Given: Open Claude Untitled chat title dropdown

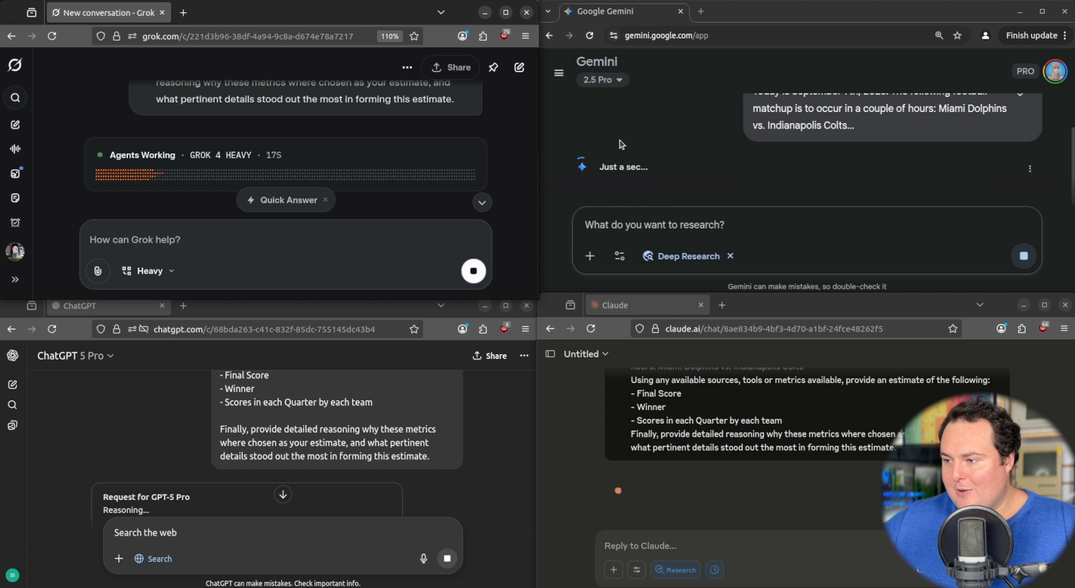Looking at the screenshot, I should [586, 354].
